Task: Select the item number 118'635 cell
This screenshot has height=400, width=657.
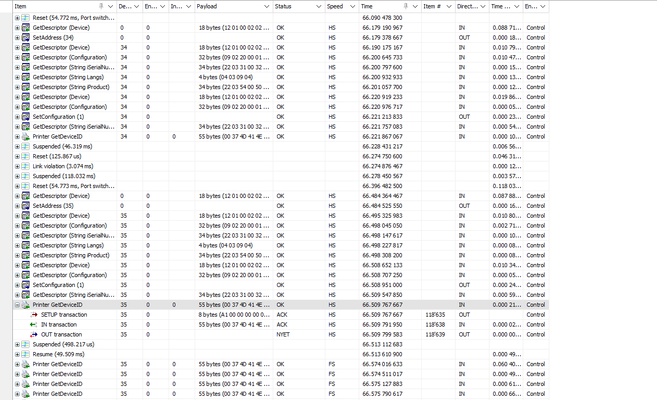Action: pos(435,315)
